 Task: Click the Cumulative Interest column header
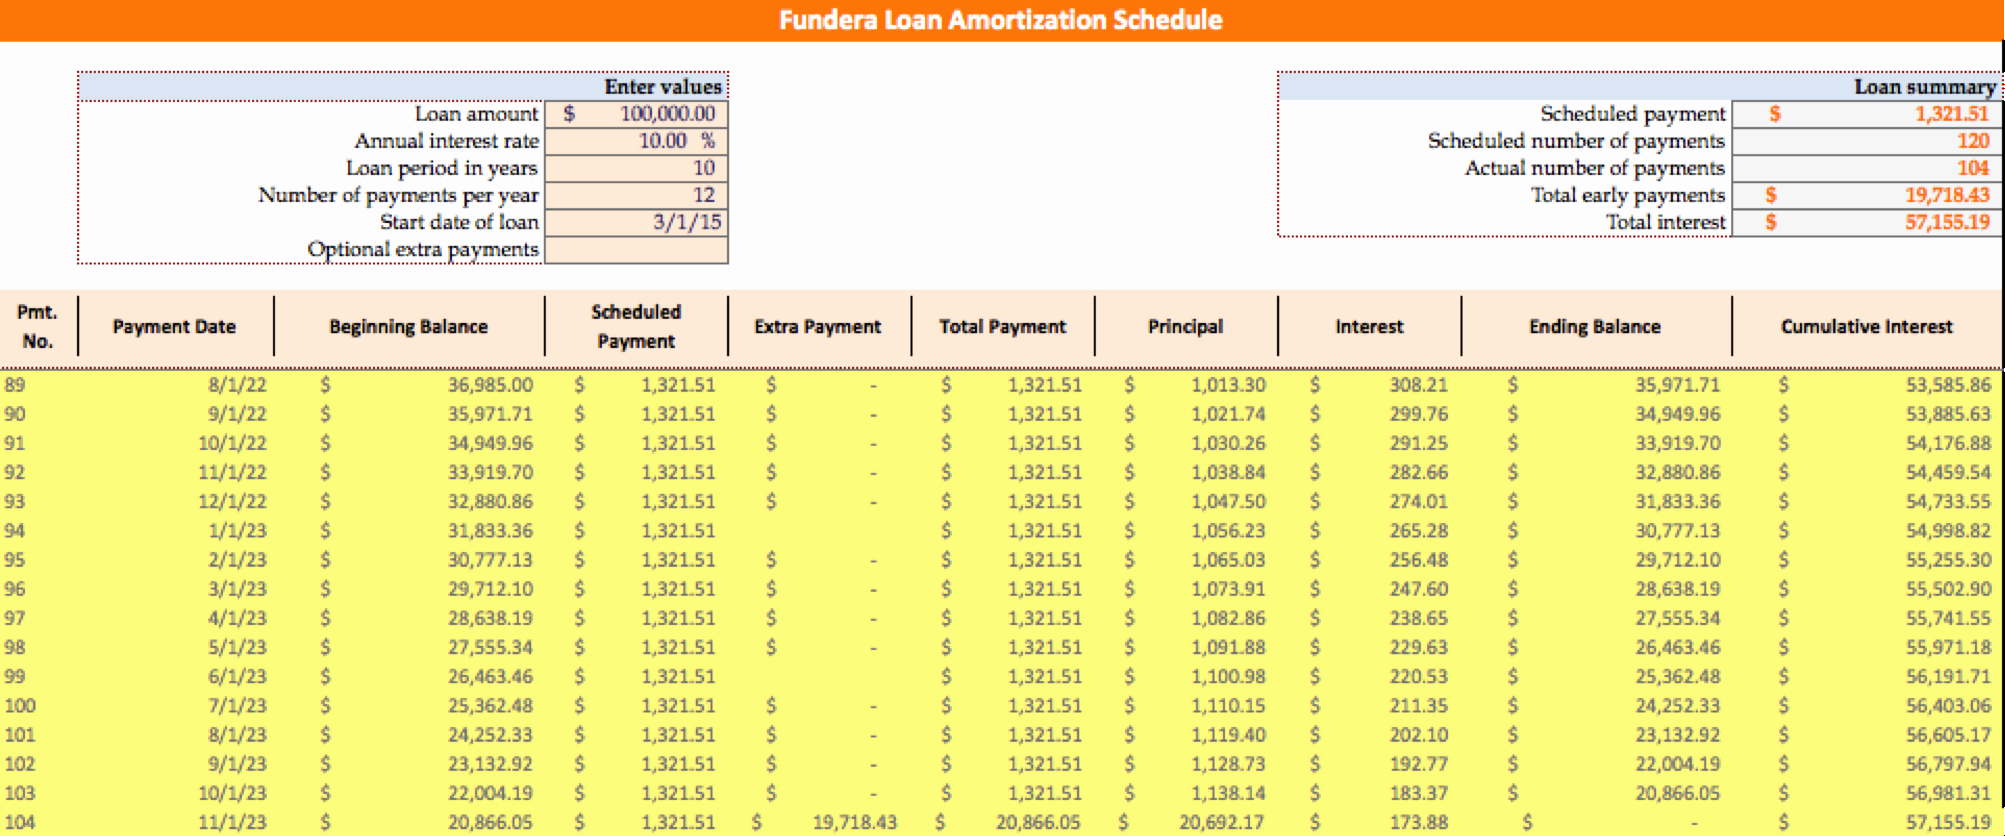pos(1866,327)
